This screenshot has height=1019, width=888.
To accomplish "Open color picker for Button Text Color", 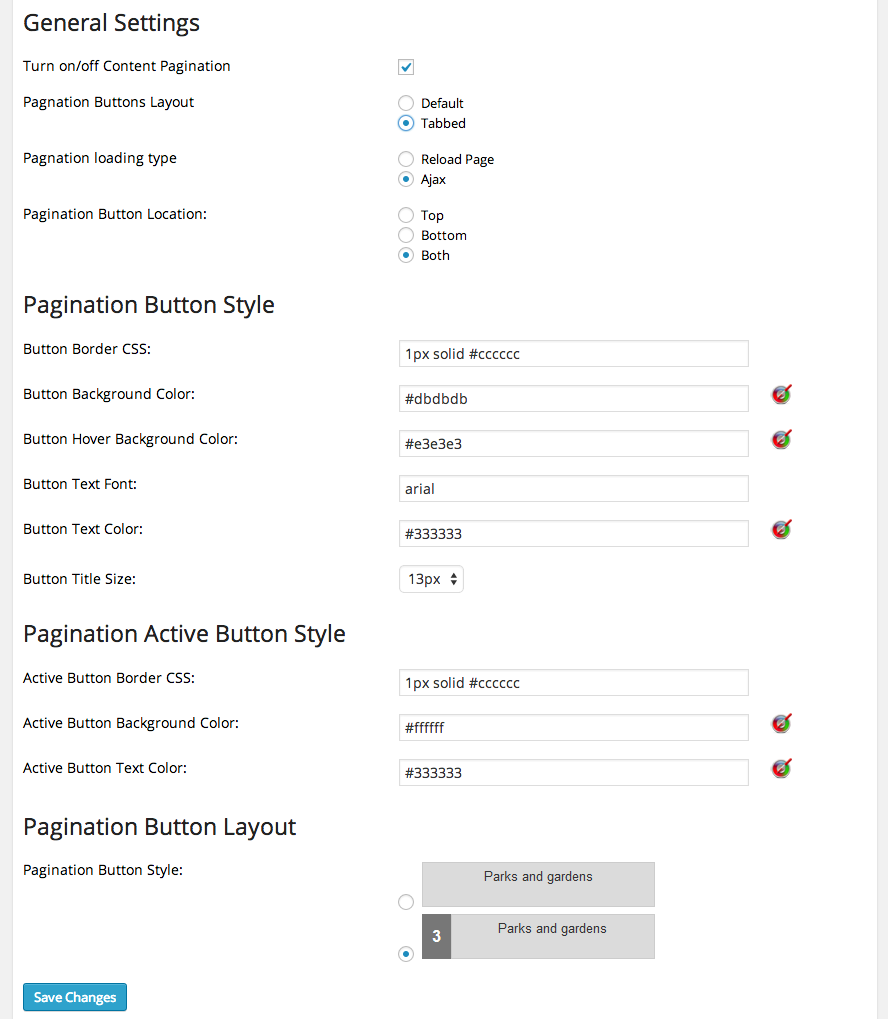I will point(781,529).
